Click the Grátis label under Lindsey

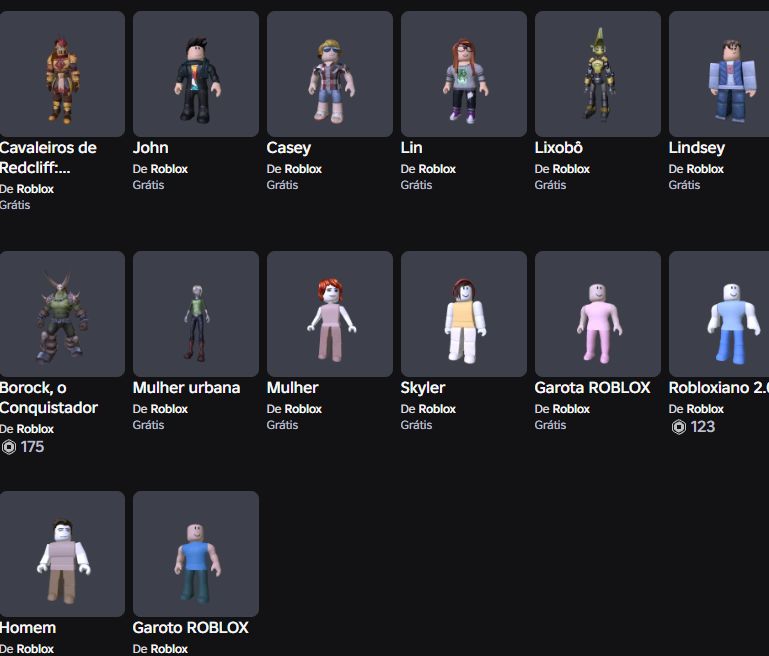click(684, 185)
